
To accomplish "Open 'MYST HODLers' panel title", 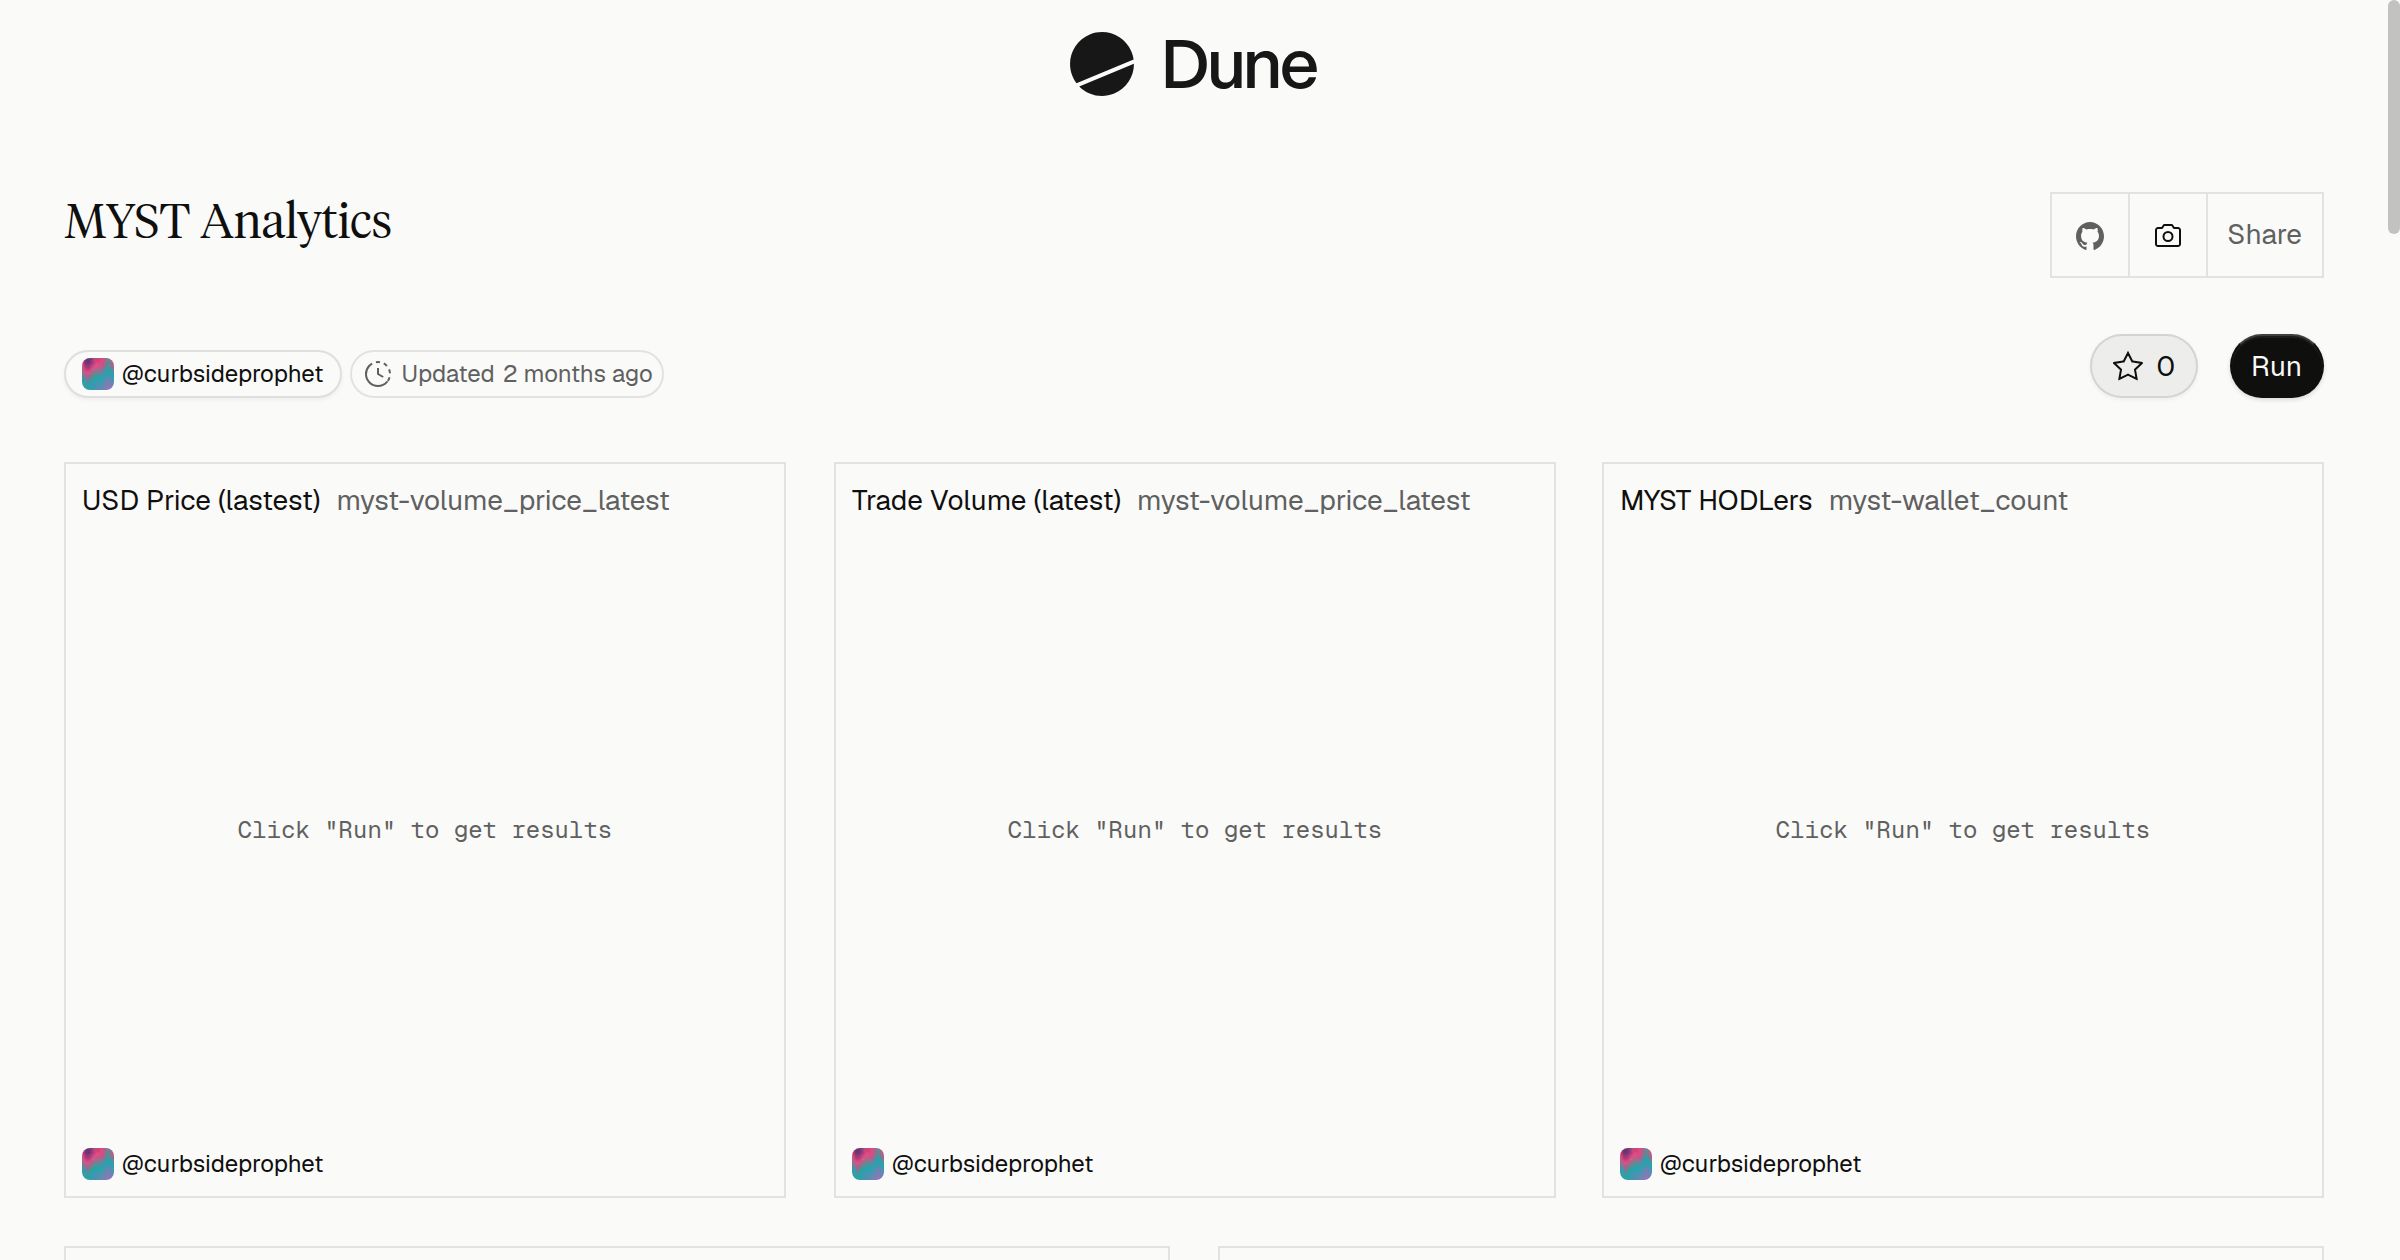I will tap(1716, 500).
